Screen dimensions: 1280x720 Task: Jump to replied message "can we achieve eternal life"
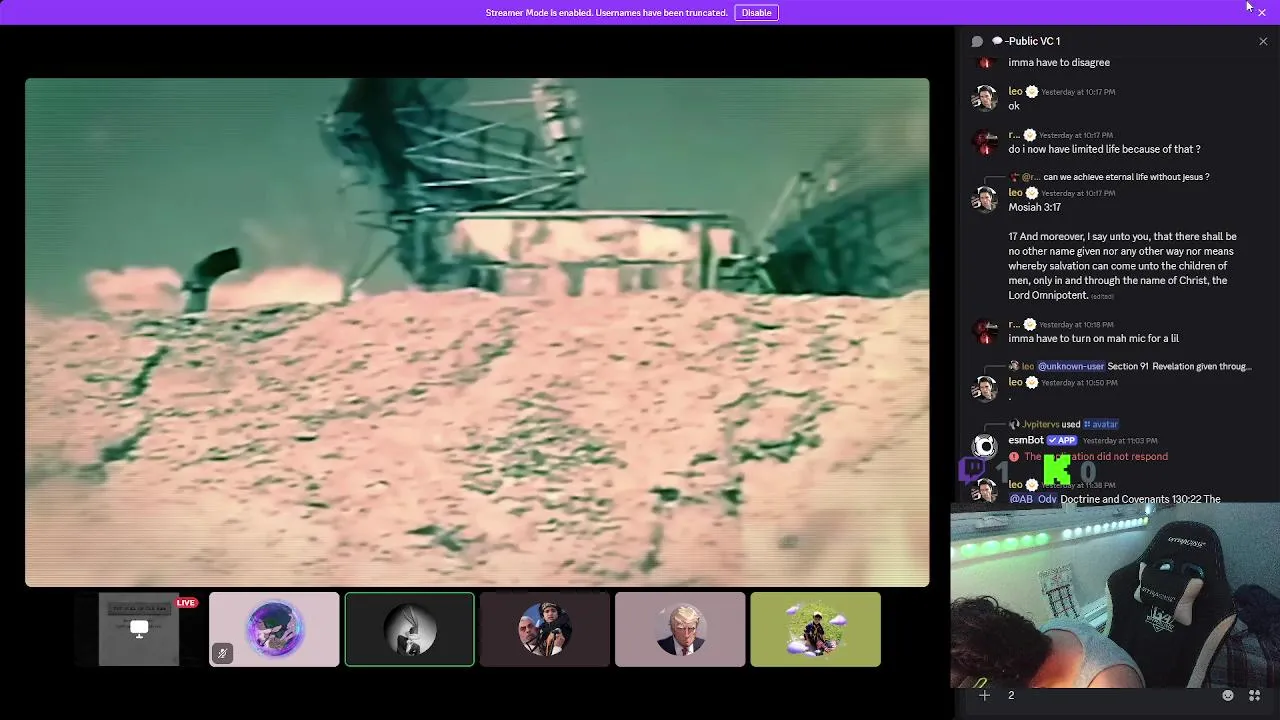coord(1126,177)
